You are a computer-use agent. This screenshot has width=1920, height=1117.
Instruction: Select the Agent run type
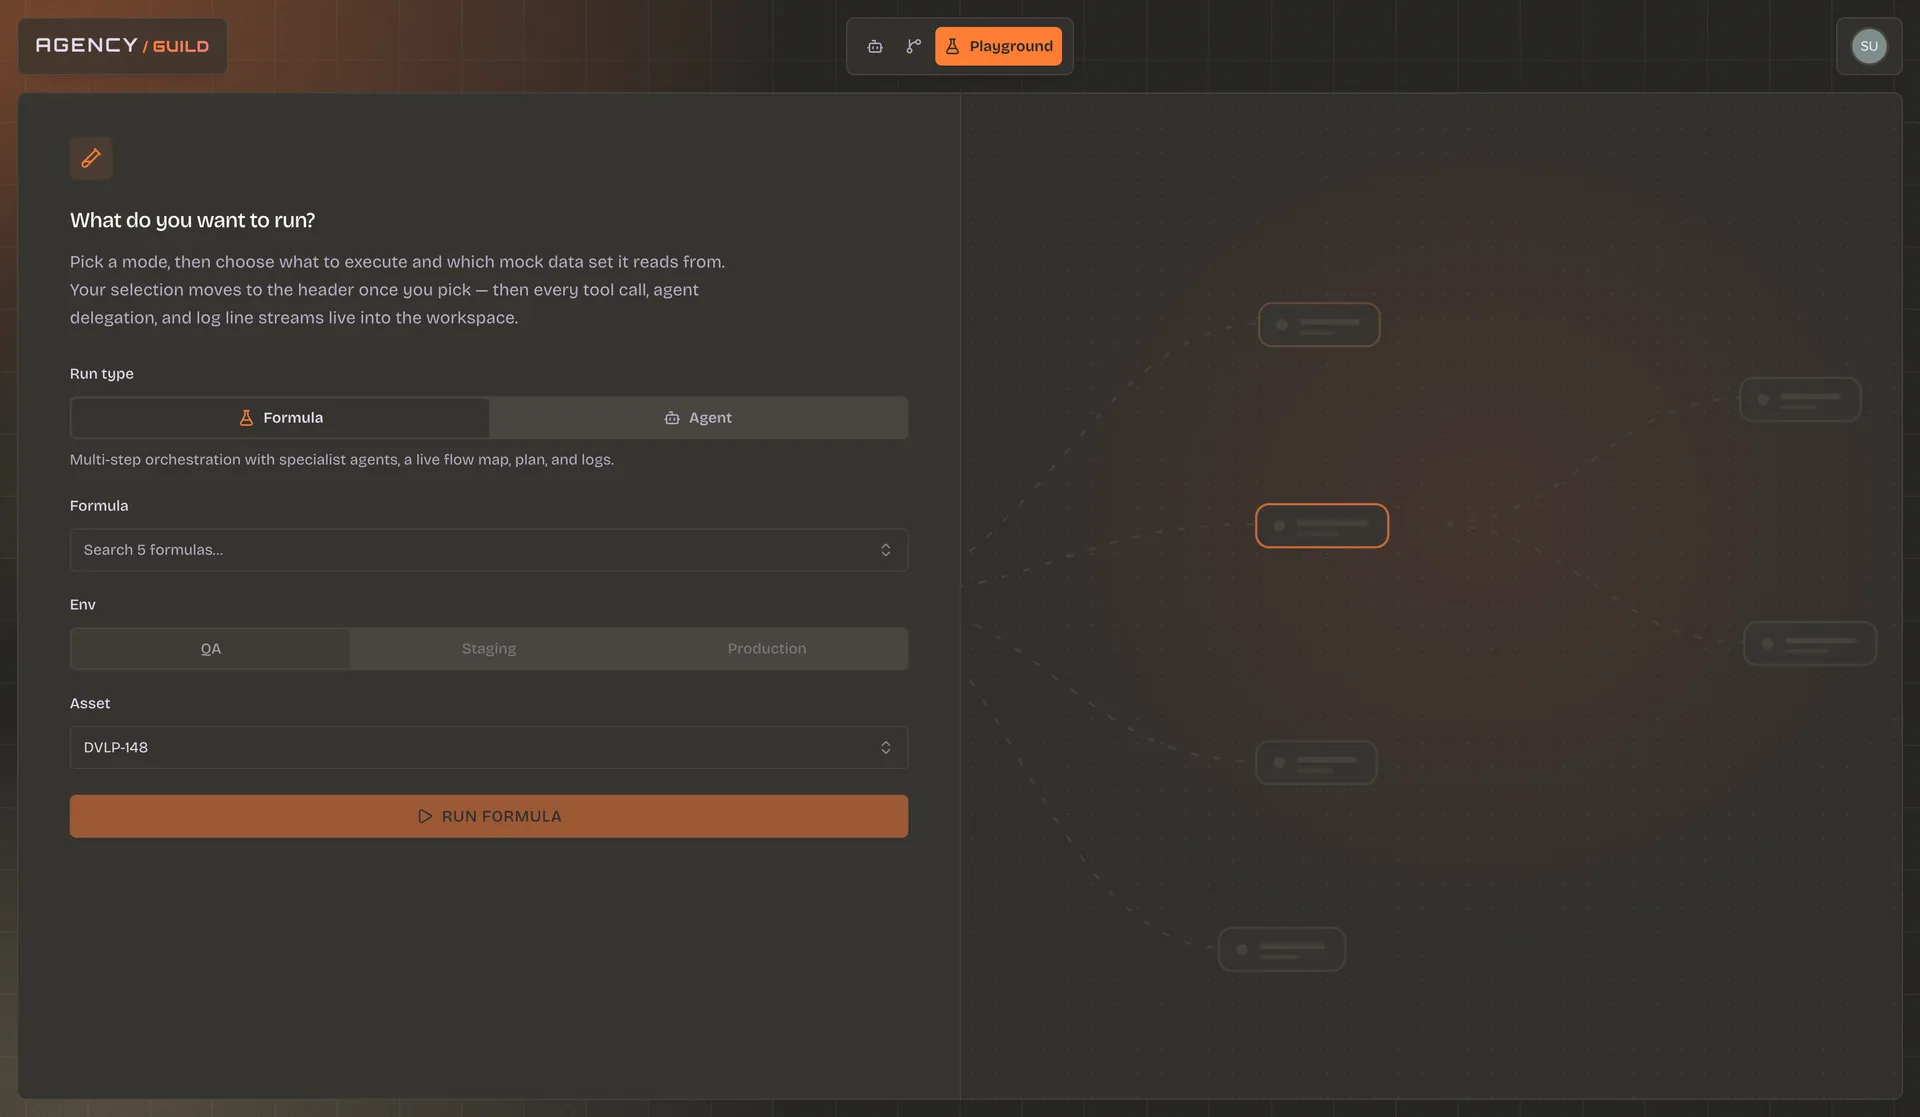coord(698,418)
